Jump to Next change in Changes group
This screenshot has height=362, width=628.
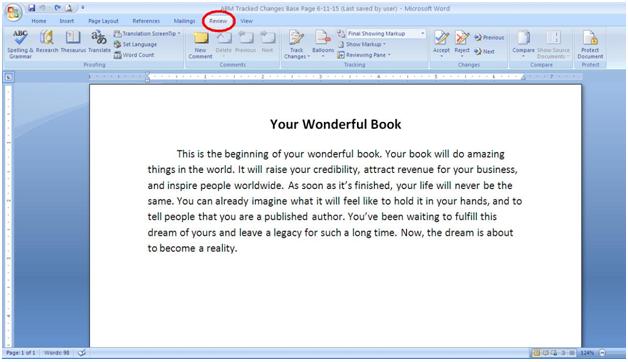coord(484,52)
